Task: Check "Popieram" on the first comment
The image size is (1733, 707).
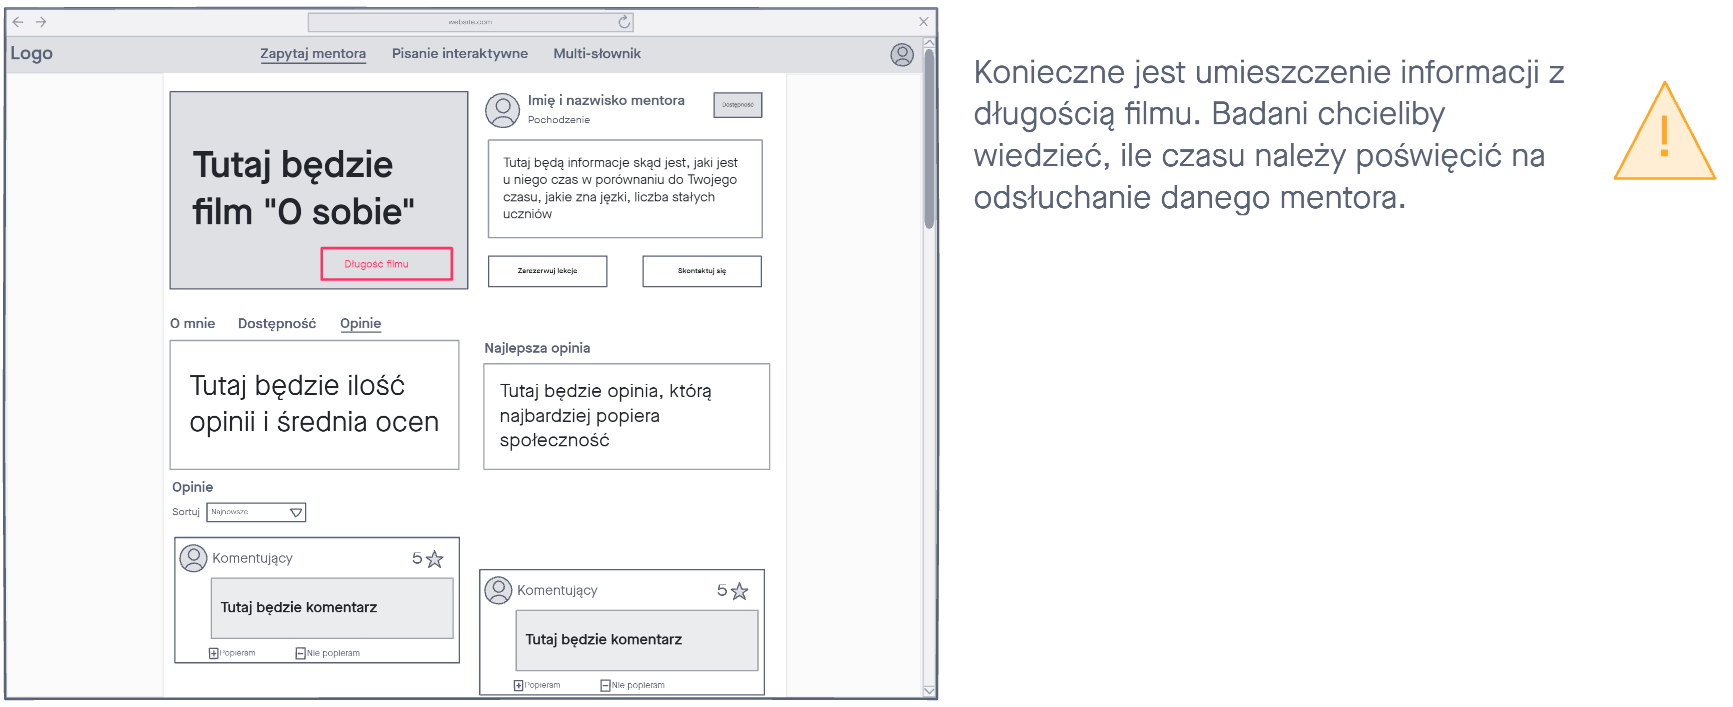Action: (214, 653)
